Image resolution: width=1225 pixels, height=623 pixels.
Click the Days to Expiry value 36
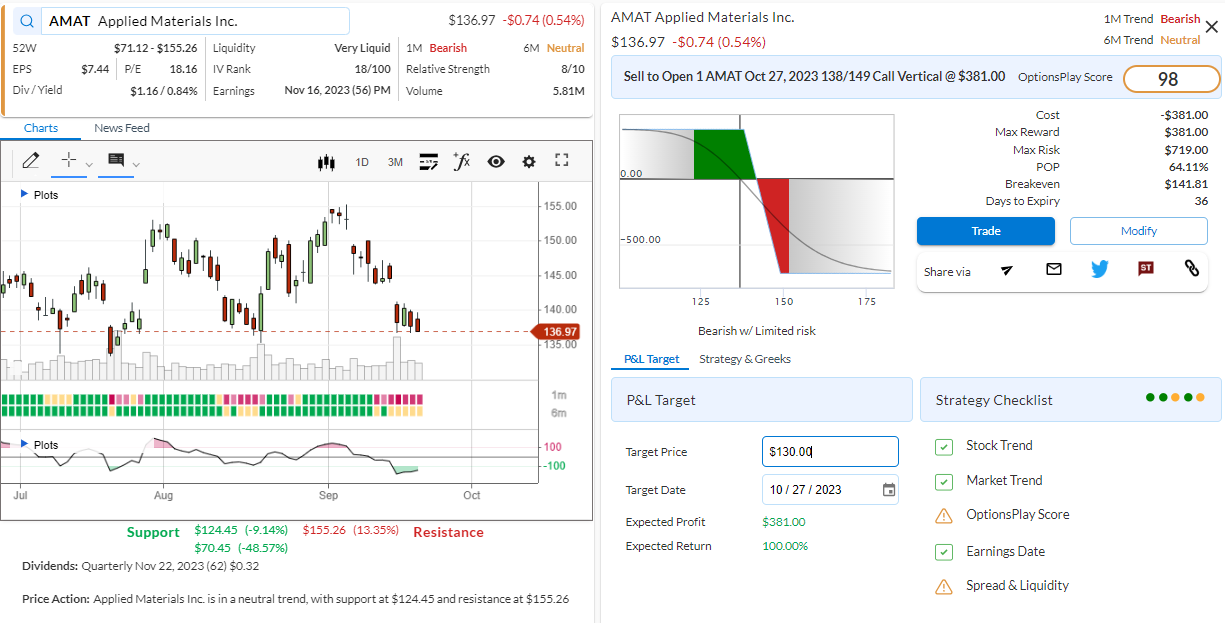(1201, 201)
